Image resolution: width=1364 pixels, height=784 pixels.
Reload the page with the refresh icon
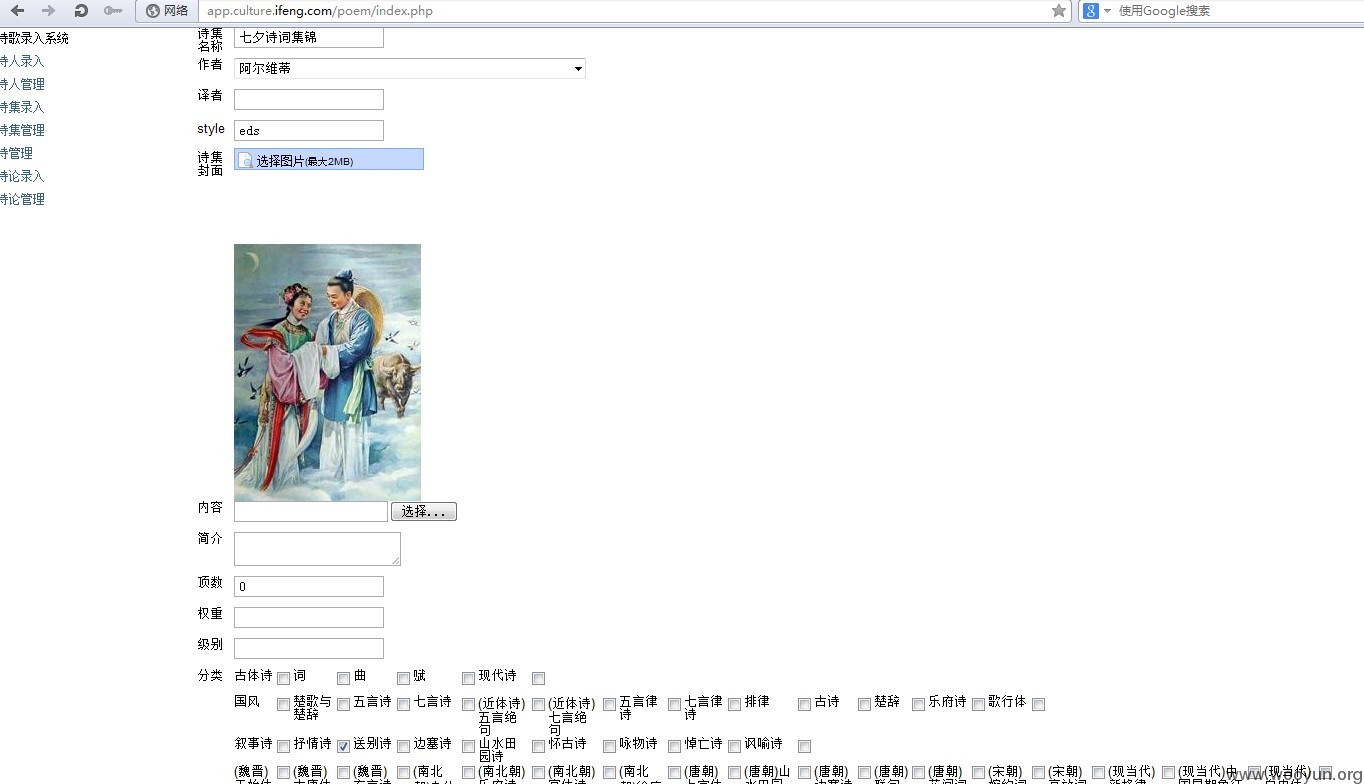(81, 10)
